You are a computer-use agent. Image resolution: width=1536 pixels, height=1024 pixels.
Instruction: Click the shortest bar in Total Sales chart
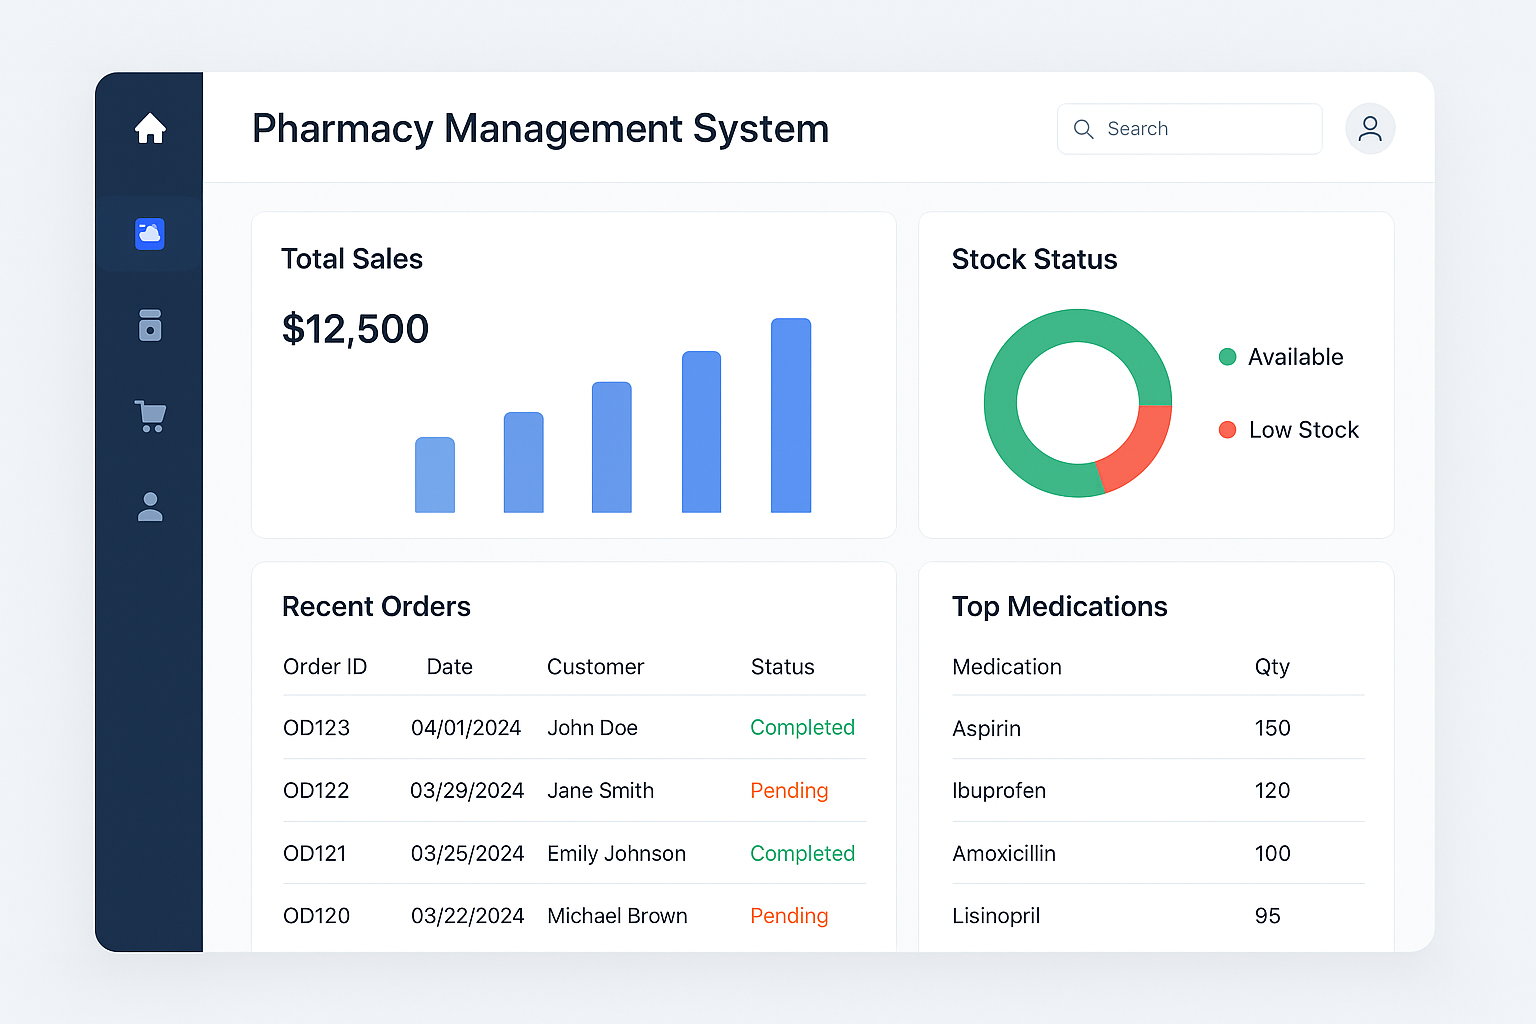(435, 475)
